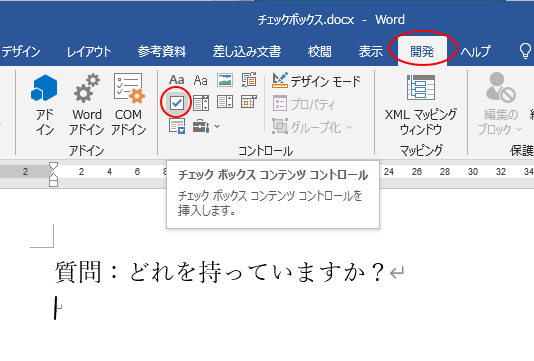The image size is (534, 361).
Task: Insert check box content control
Action: click(x=176, y=103)
